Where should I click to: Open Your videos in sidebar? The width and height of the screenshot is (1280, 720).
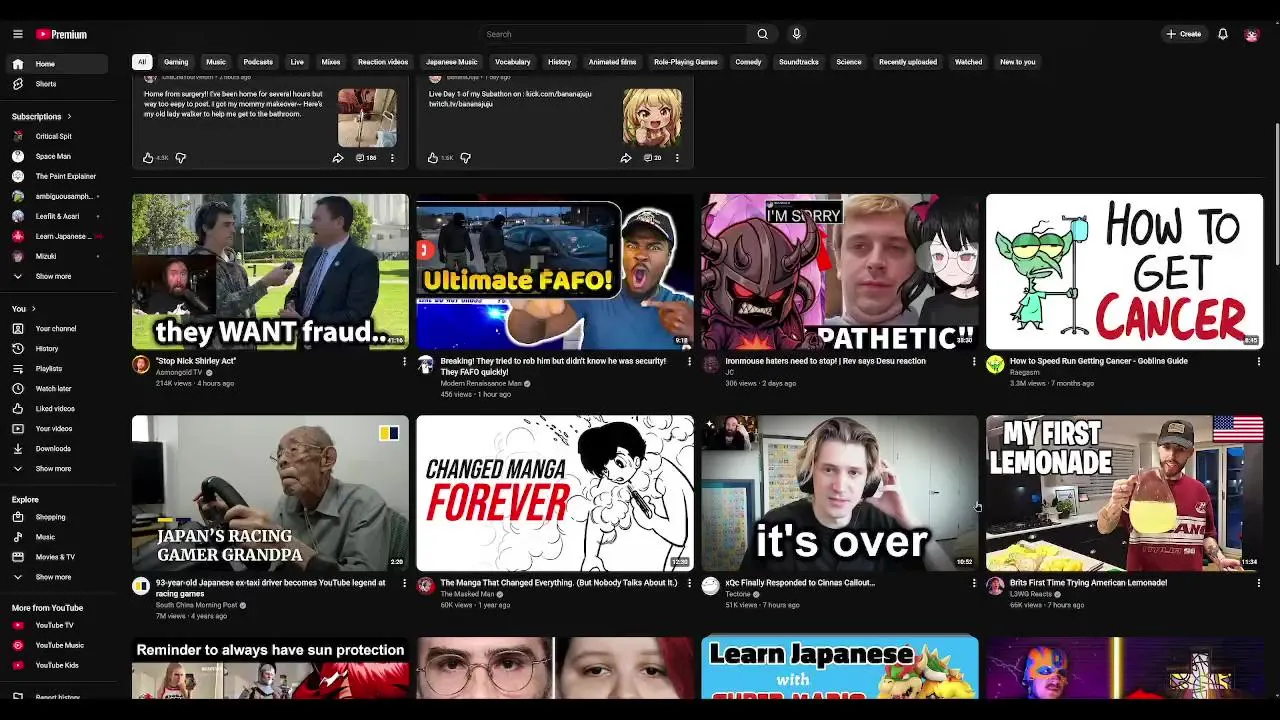(x=55, y=428)
